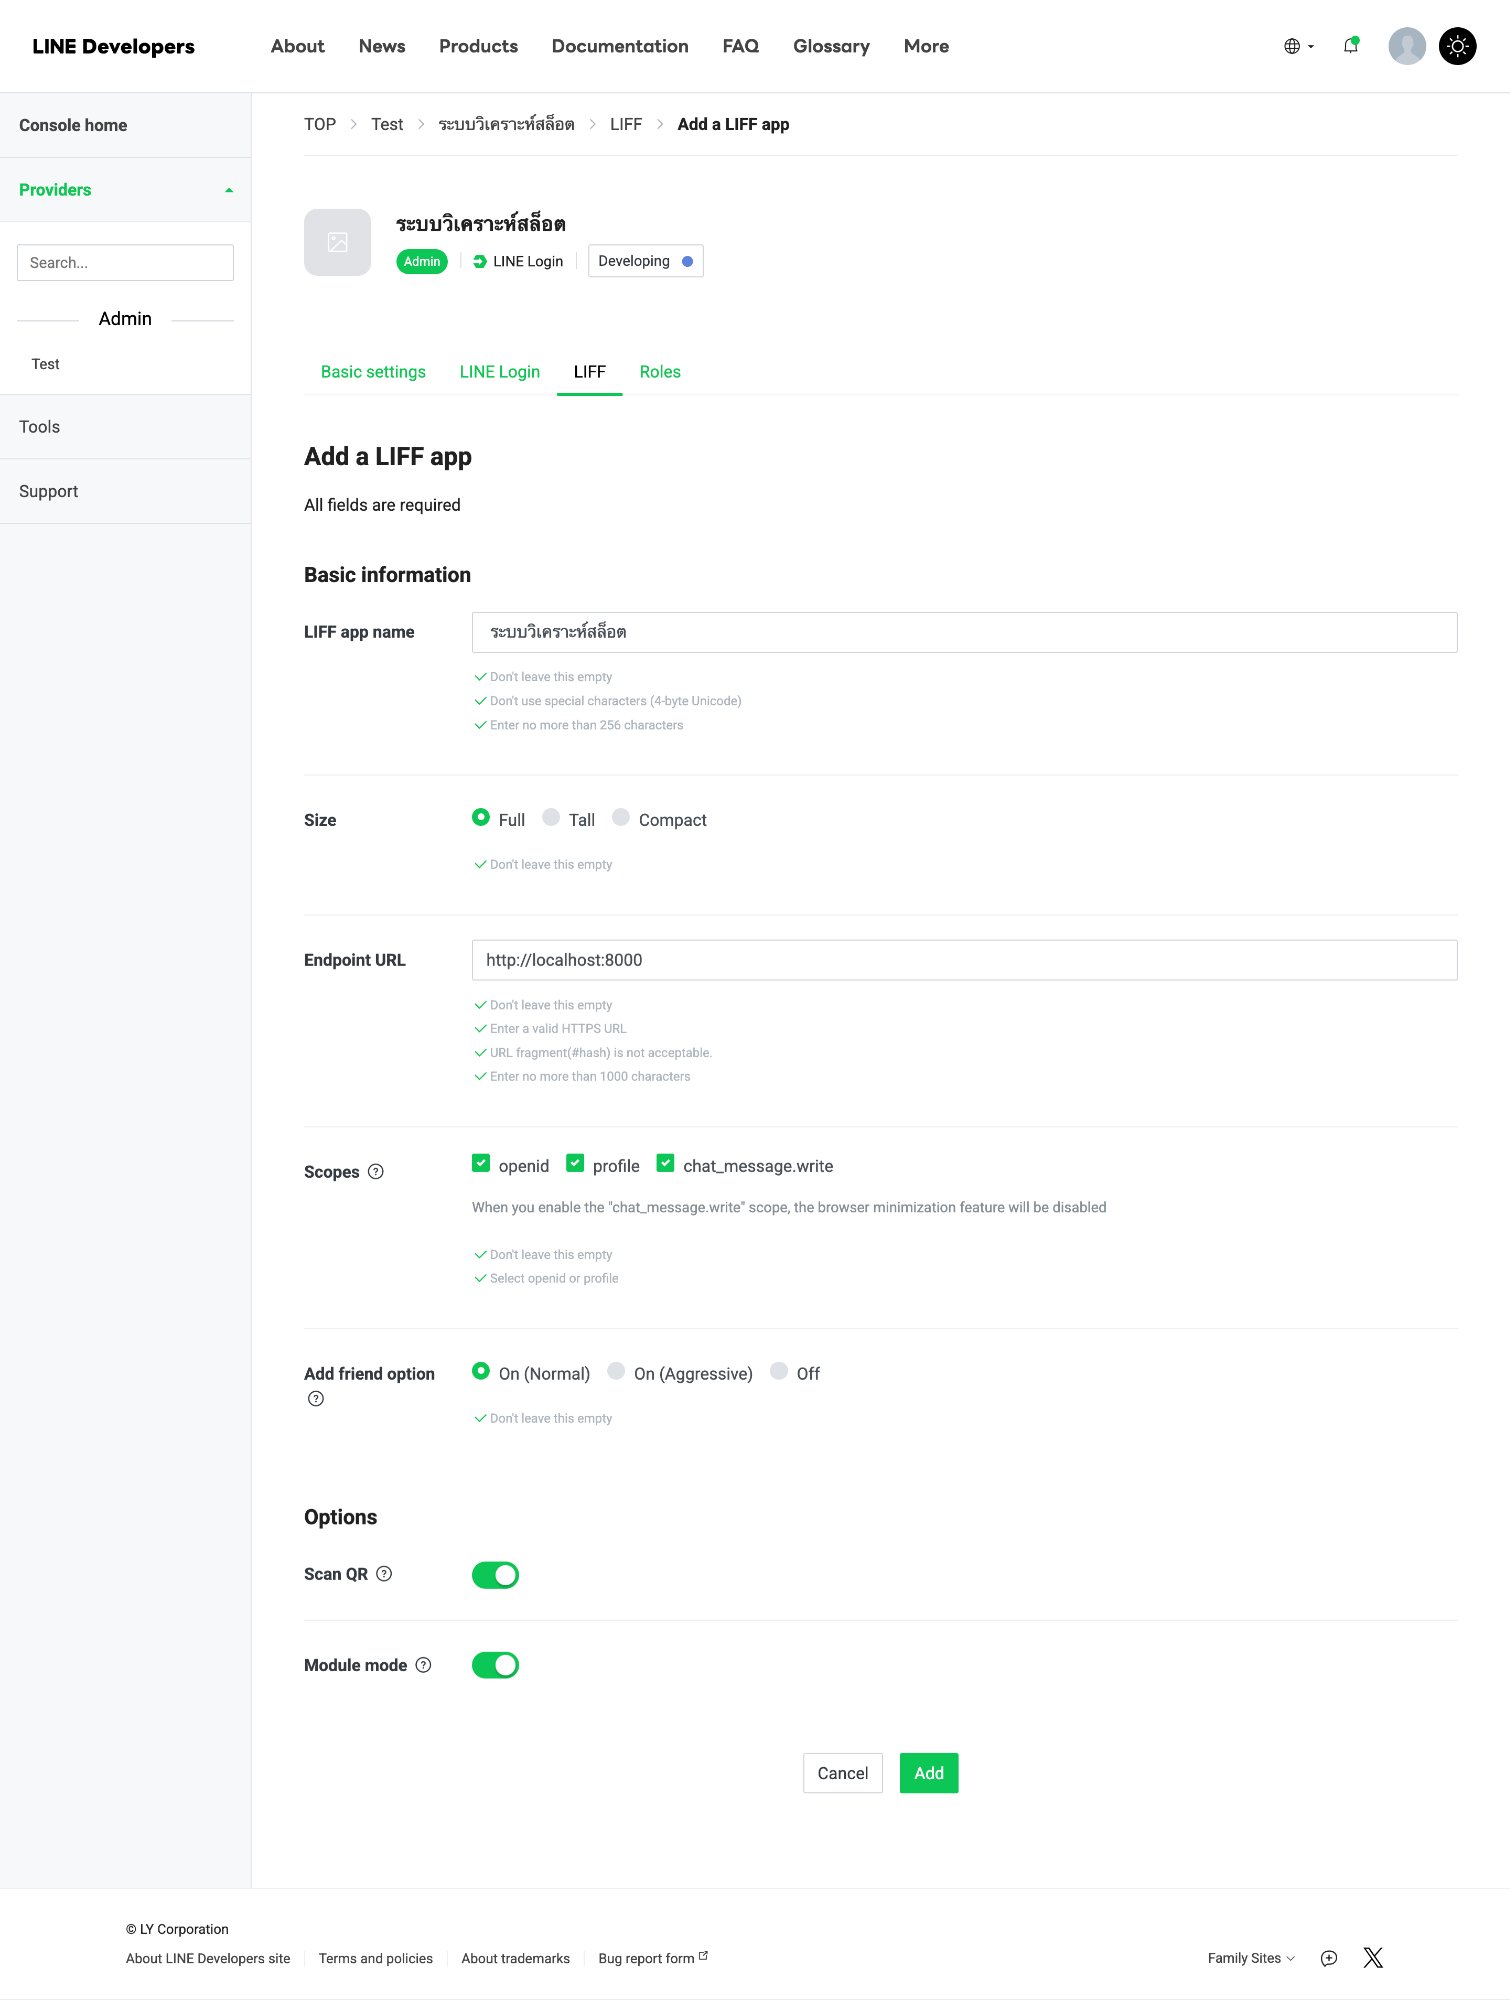Click the LINE Developers logo
The height and width of the screenshot is (2000, 1510).
[x=114, y=46]
